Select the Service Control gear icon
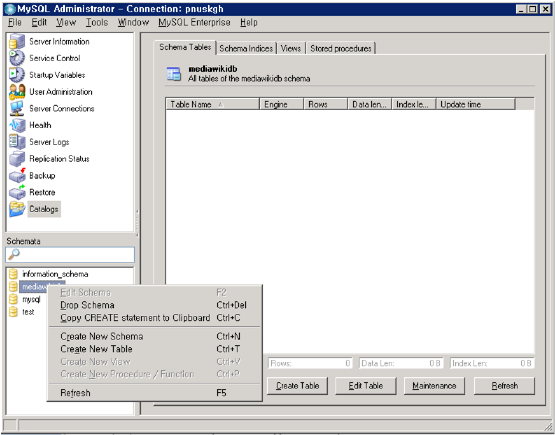Image resolution: width=555 pixels, height=435 pixels. coord(17,58)
